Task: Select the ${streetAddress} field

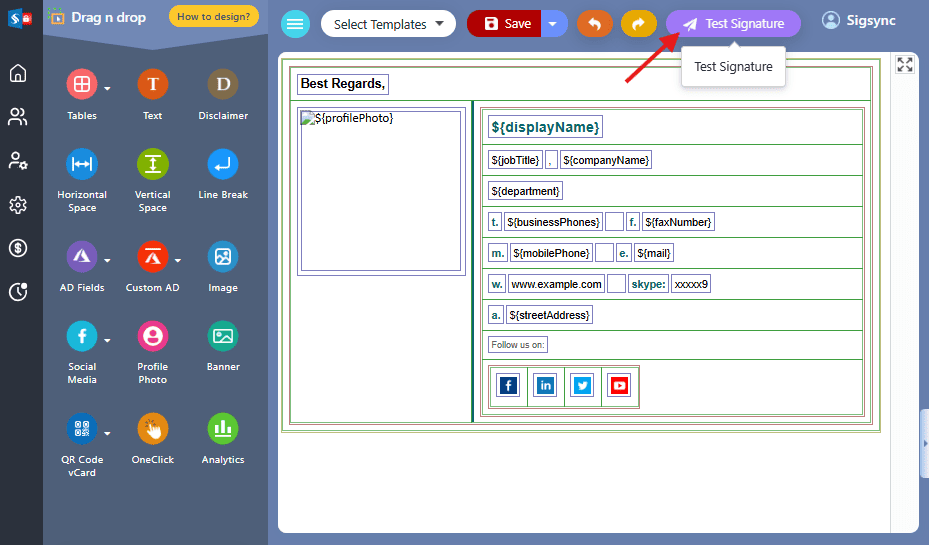Action: pos(549,315)
